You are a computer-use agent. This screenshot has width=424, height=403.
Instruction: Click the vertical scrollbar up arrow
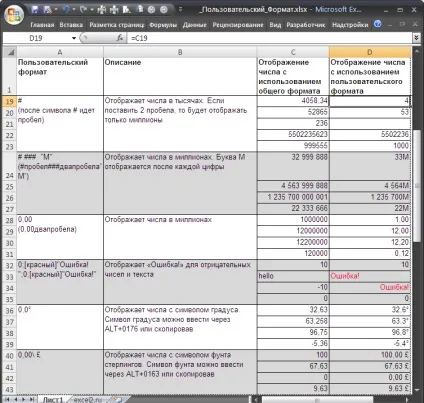[416, 52]
